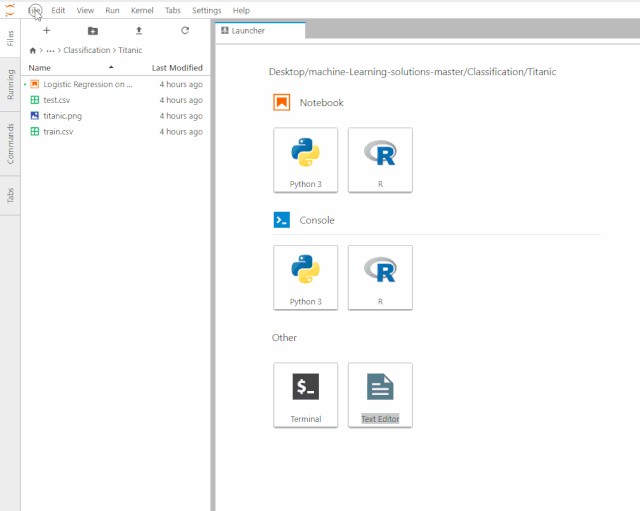Select the Launcher tab
This screenshot has width=640, height=511.
point(260,30)
